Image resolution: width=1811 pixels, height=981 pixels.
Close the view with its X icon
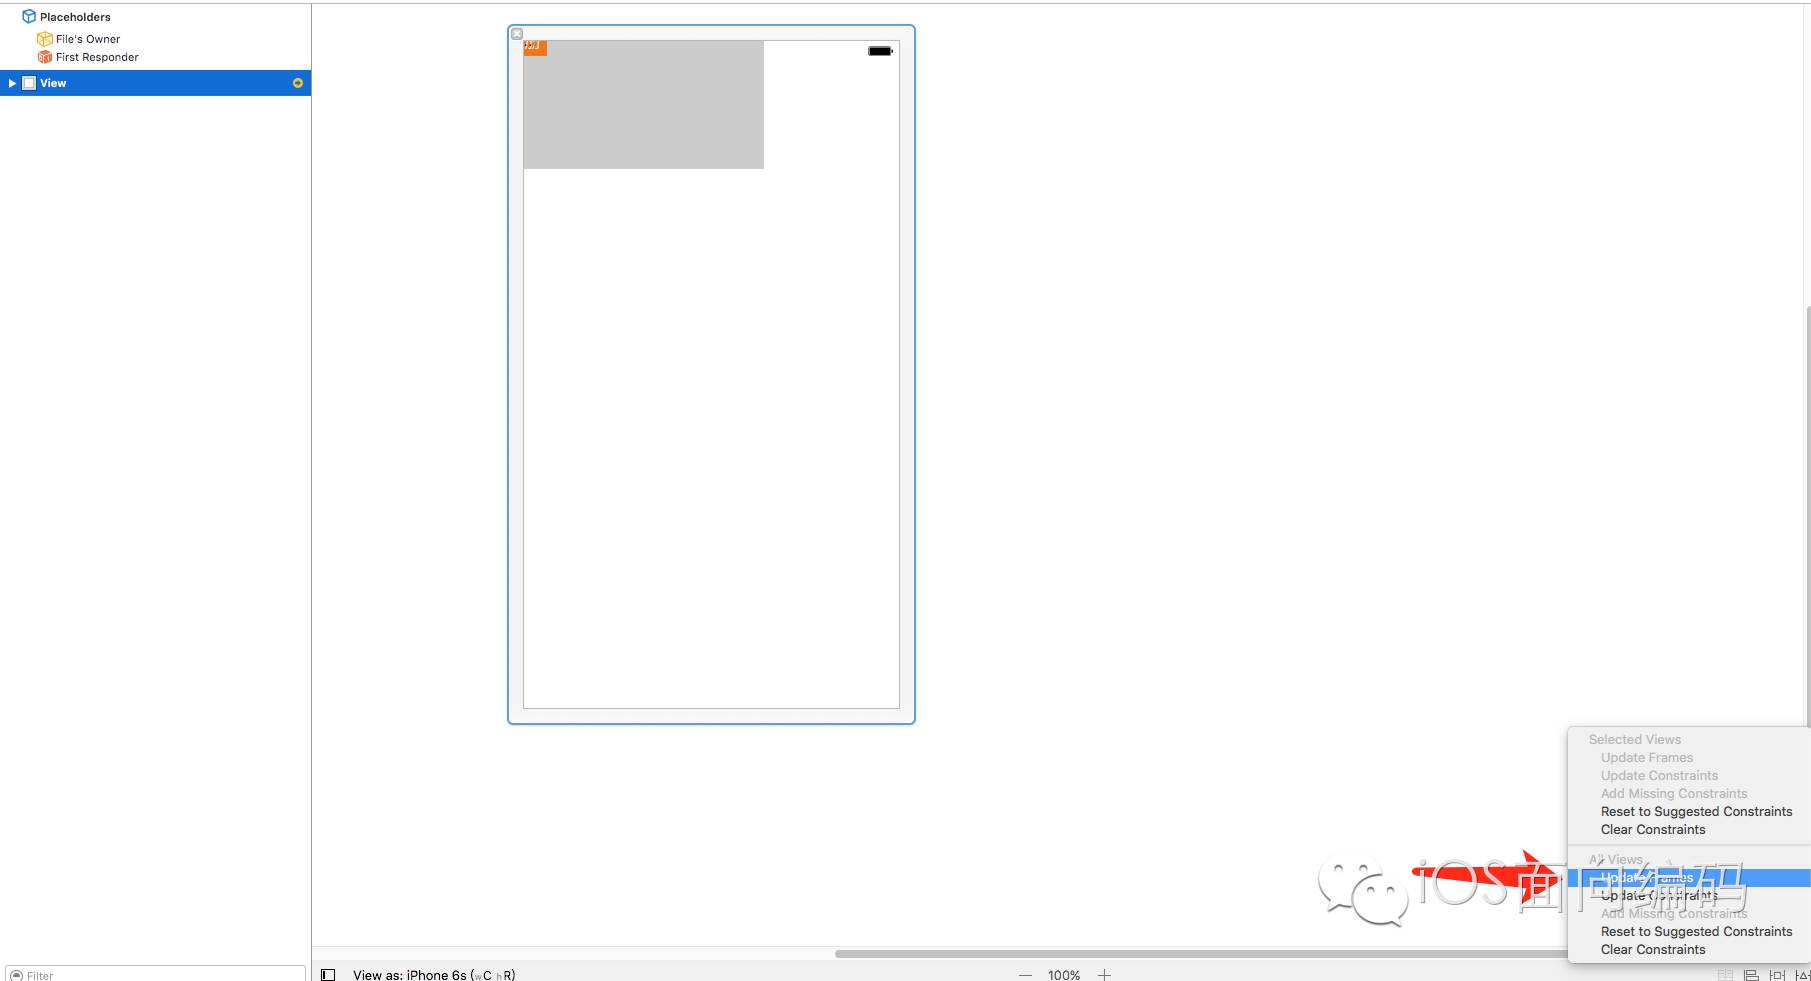click(517, 34)
